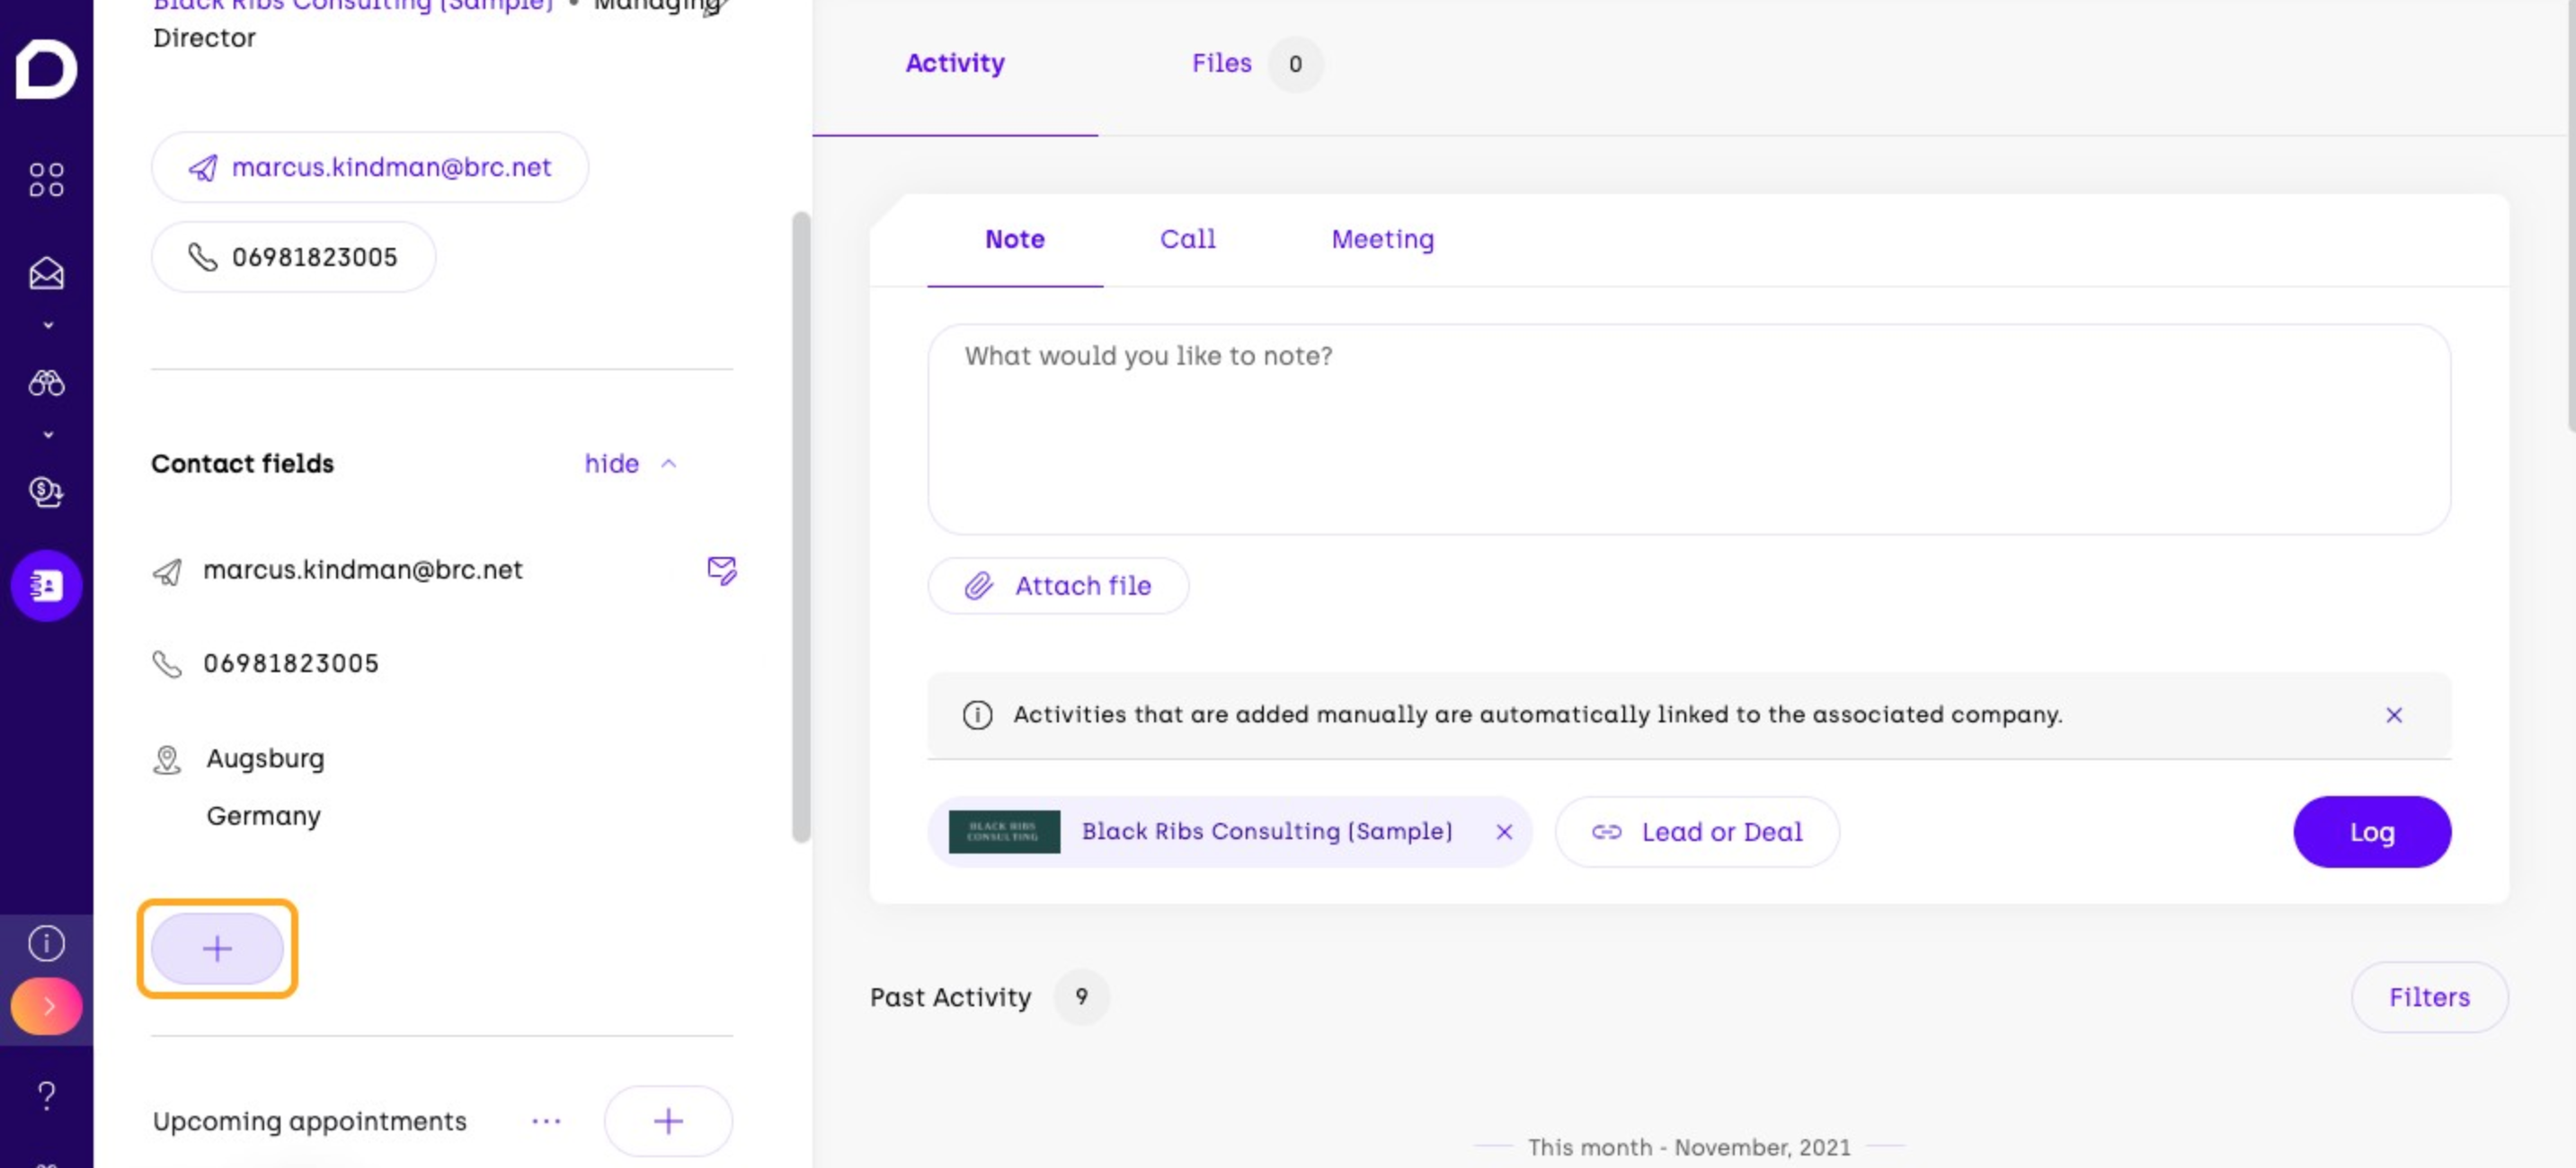Remove Black Ribs Consulting company tag
Screen dimensions: 2576x1168
coord(1503,832)
